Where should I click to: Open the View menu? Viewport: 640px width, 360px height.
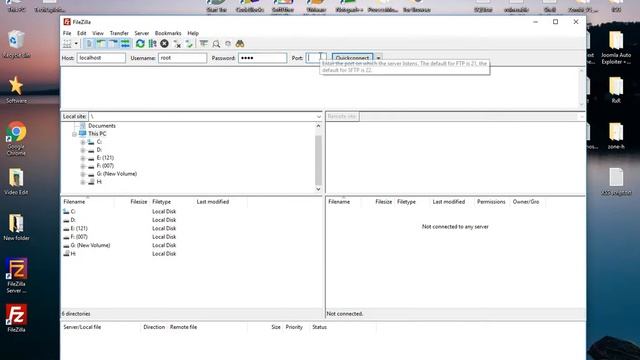point(98,33)
